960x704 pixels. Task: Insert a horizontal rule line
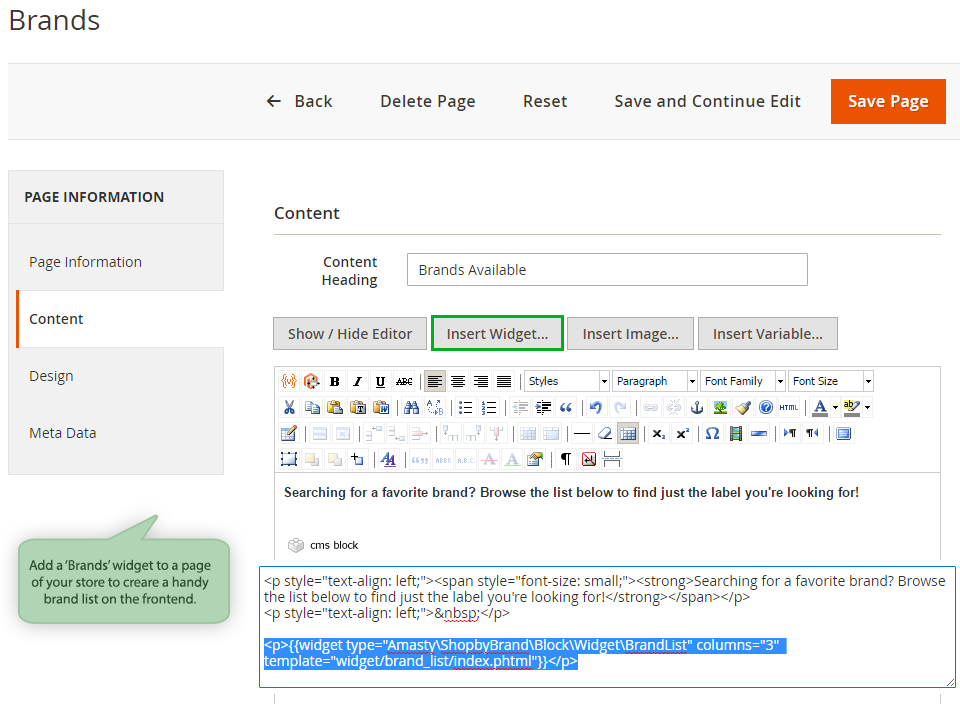pos(582,433)
